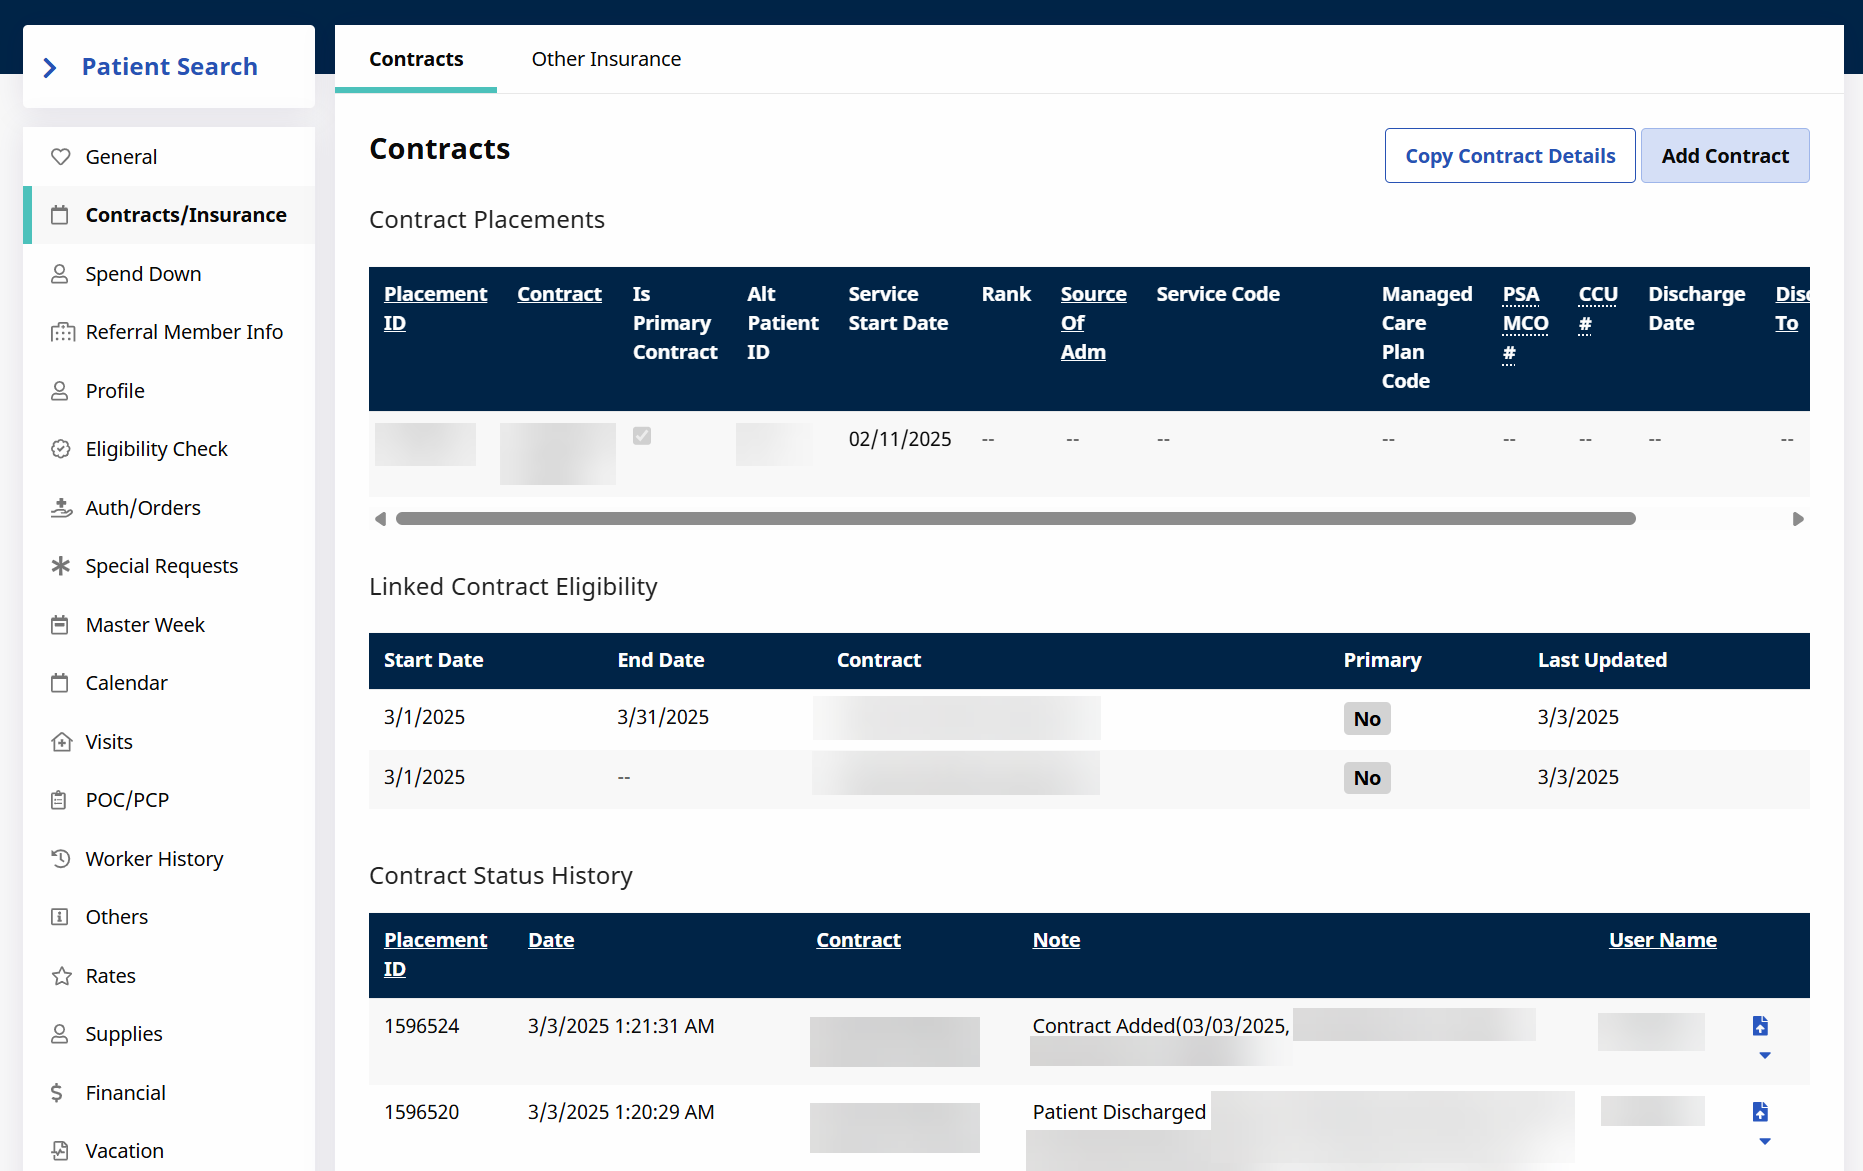Click the Auth/Orders icon
1863x1171 pixels.
click(x=61, y=508)
